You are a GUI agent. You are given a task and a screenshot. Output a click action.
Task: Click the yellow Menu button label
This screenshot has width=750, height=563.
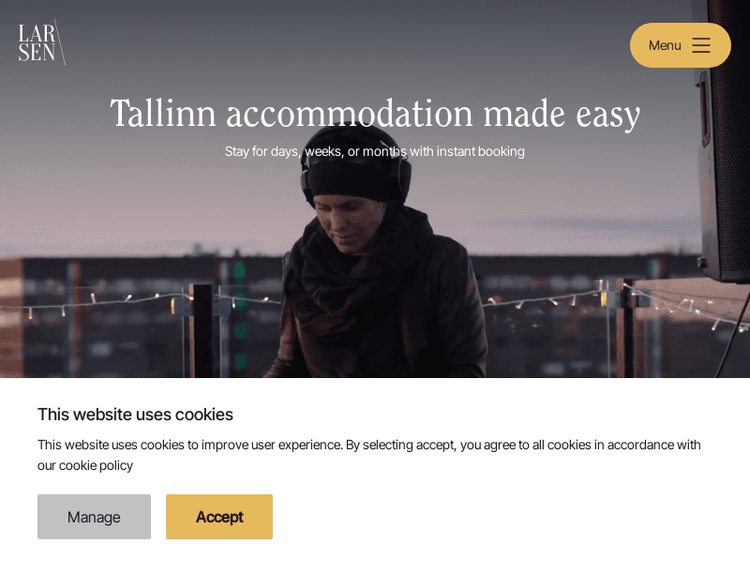pyautogui.click(x=664, y=45)
